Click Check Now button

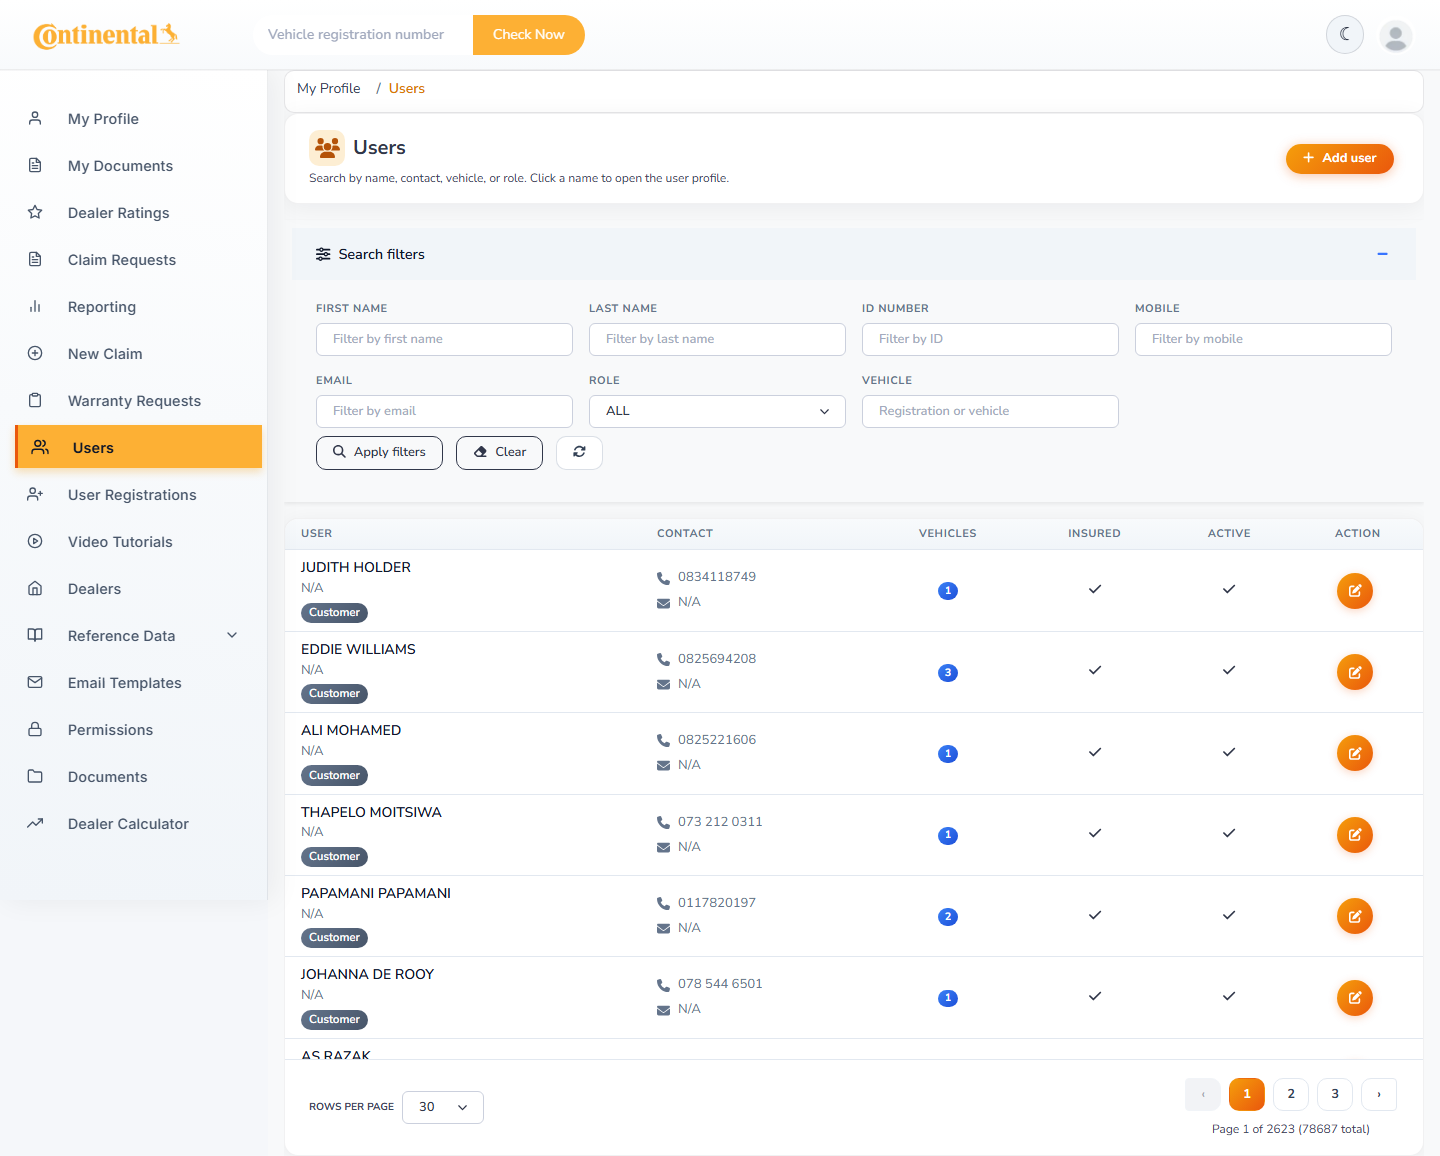(528, 35)
